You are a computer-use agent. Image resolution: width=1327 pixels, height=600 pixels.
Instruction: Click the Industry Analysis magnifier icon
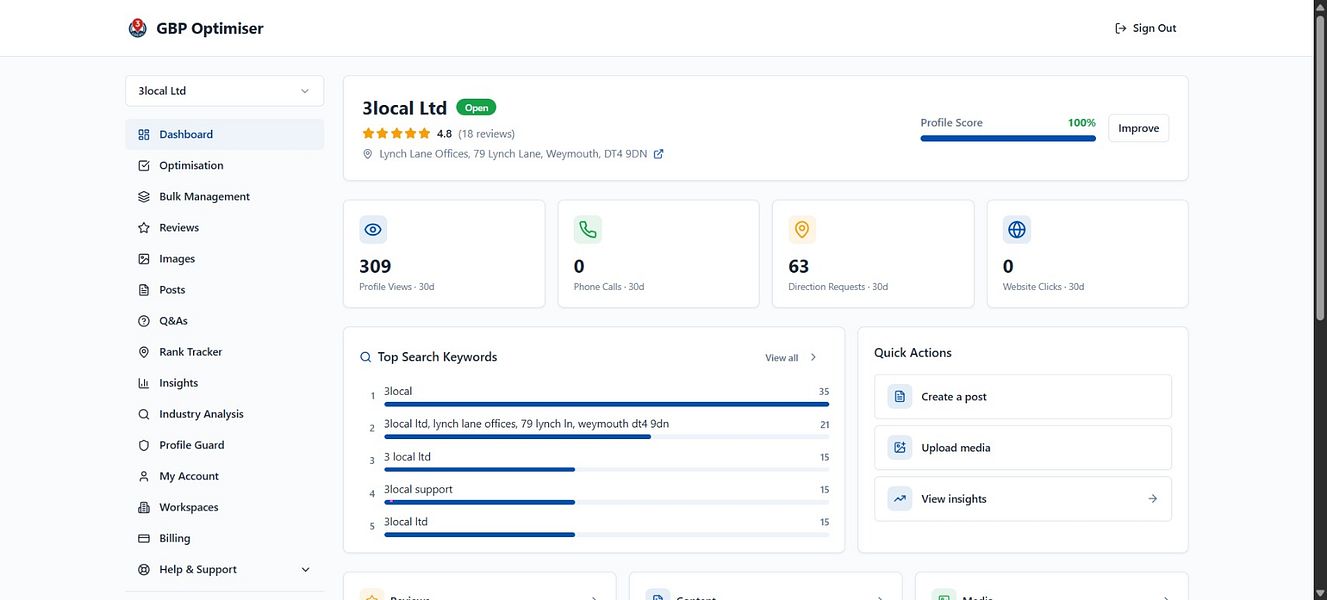click(144, 413)
